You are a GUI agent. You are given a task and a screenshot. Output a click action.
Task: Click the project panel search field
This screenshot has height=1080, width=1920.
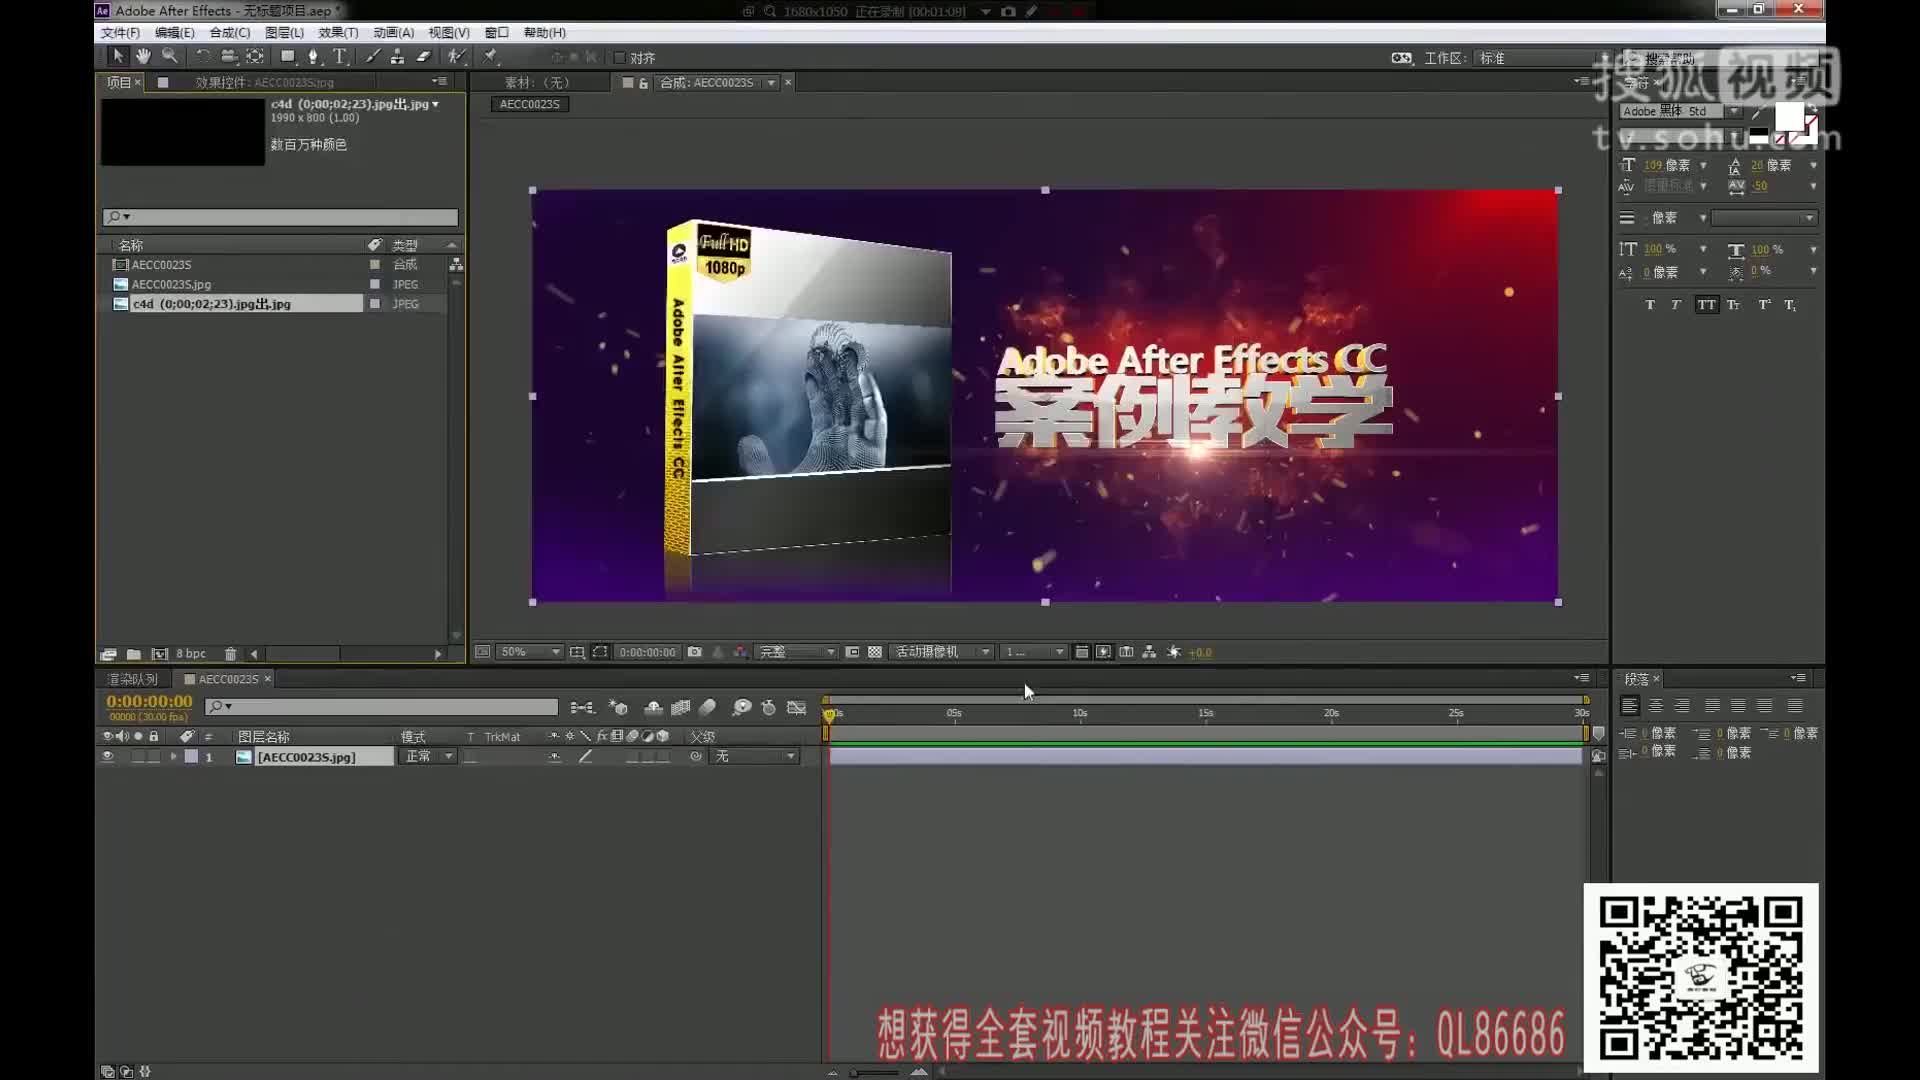[280, 217]
